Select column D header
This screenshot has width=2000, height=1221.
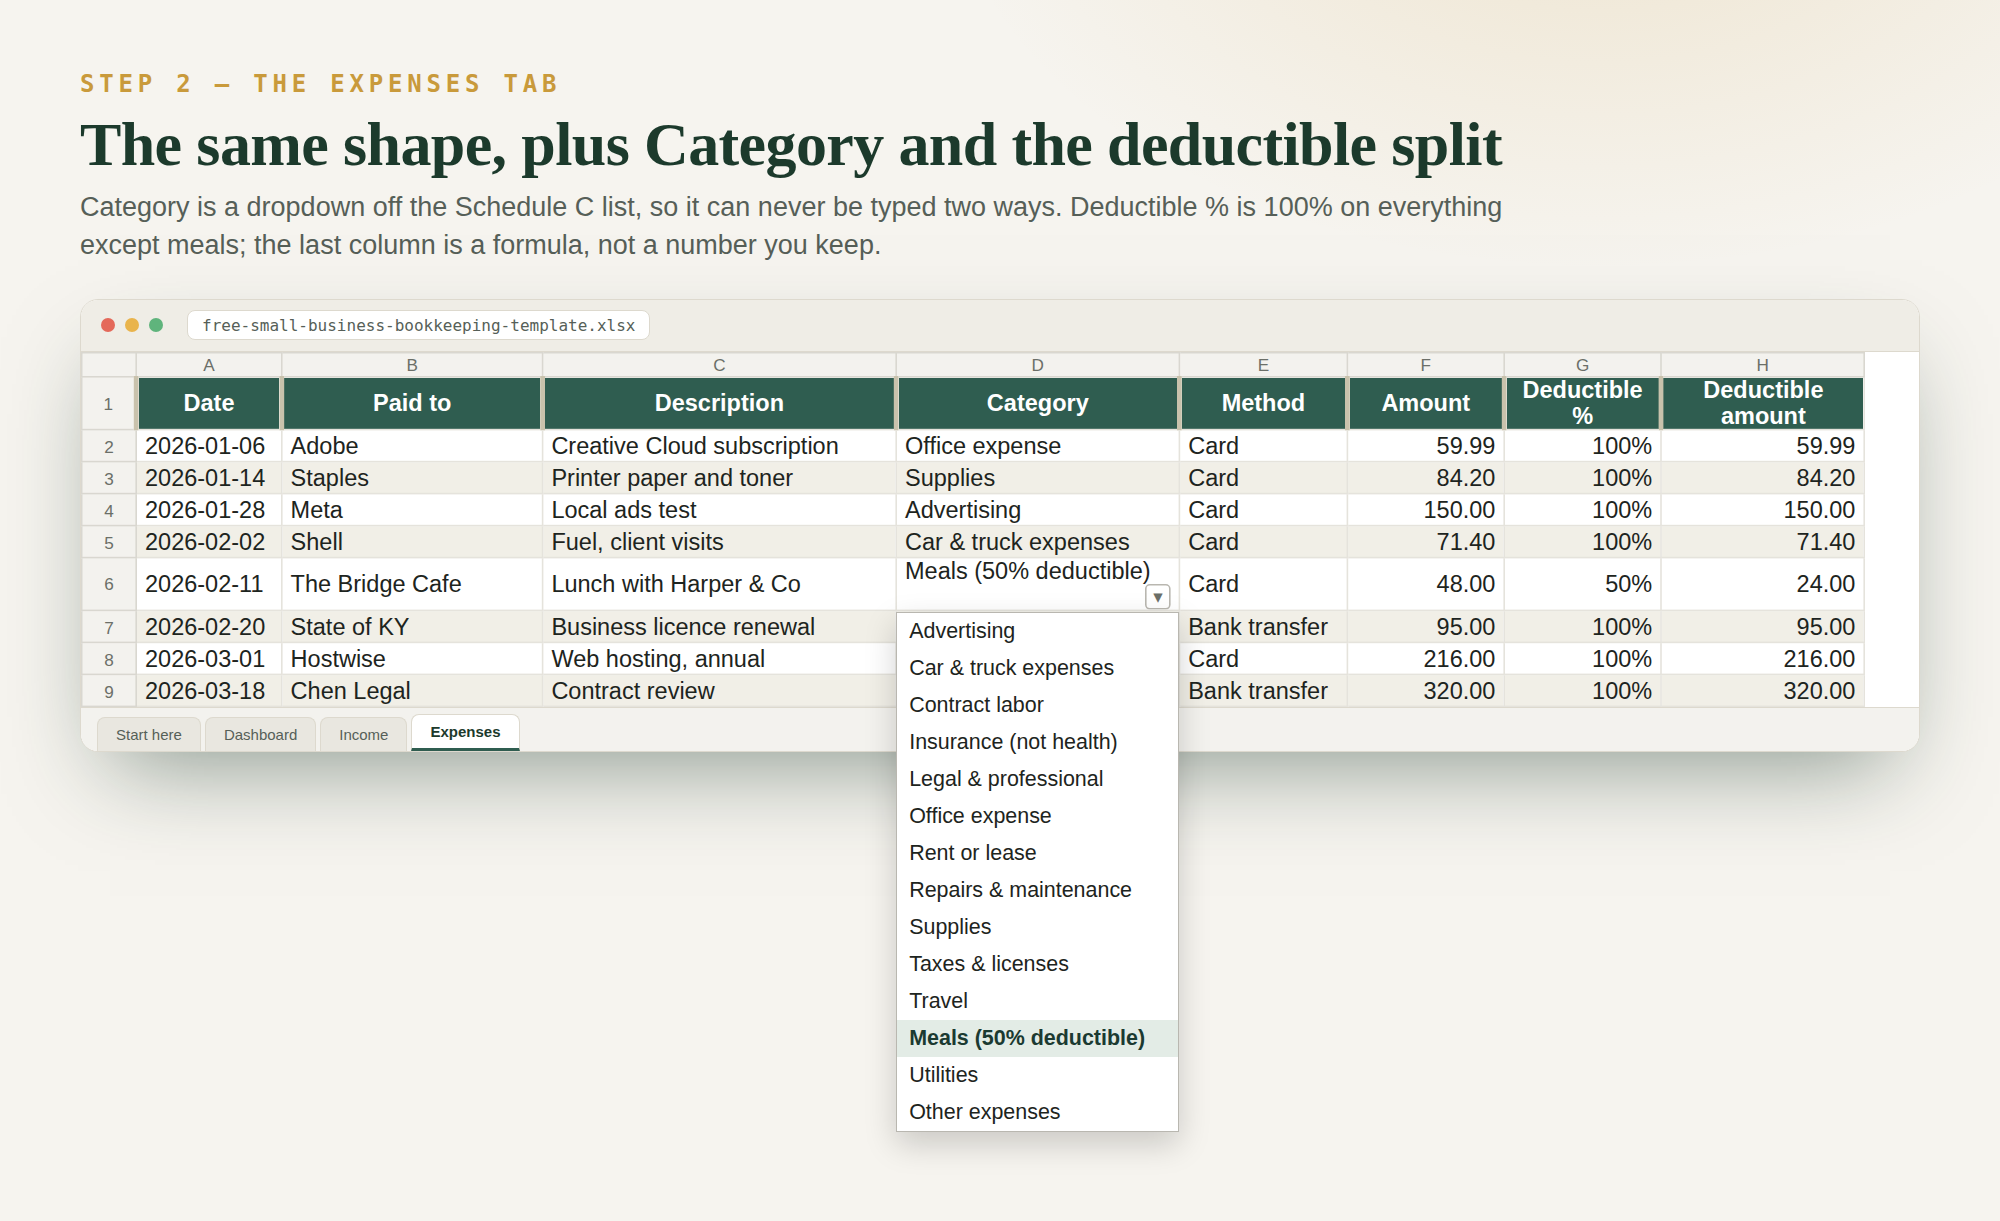(1037, 365)
